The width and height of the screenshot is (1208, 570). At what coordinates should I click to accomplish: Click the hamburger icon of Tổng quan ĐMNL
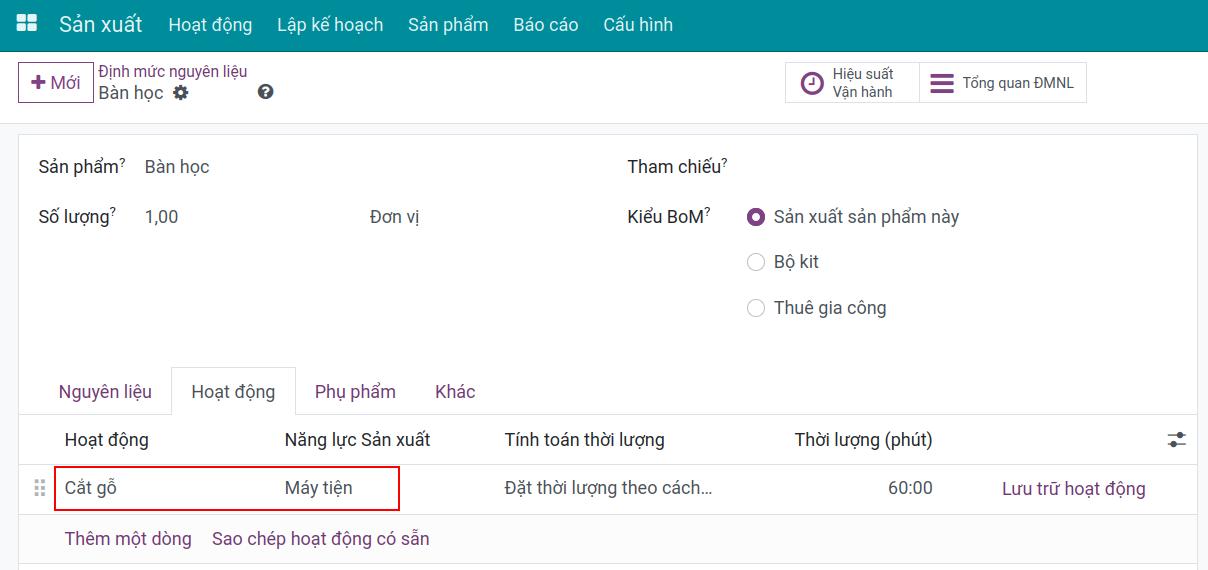tap(942, 83)
